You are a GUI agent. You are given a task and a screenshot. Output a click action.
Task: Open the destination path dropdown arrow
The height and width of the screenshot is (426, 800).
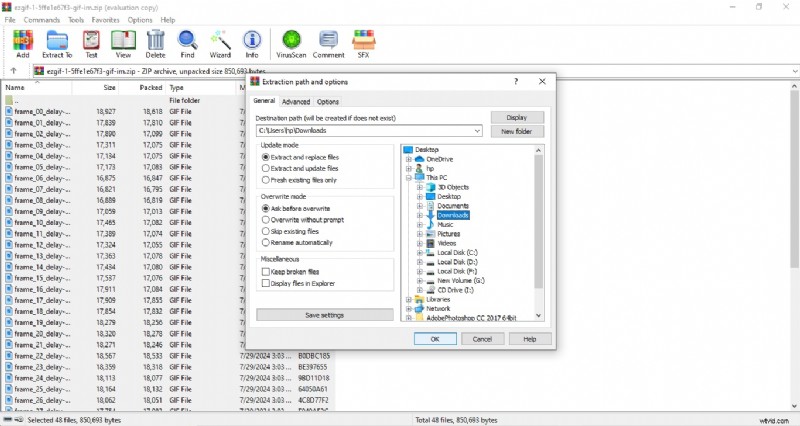coord(477,131)
